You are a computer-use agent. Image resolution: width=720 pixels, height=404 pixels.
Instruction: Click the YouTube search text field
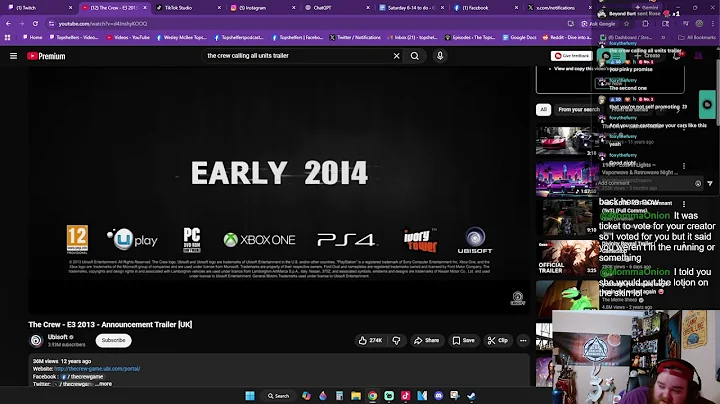coord(296,56)
